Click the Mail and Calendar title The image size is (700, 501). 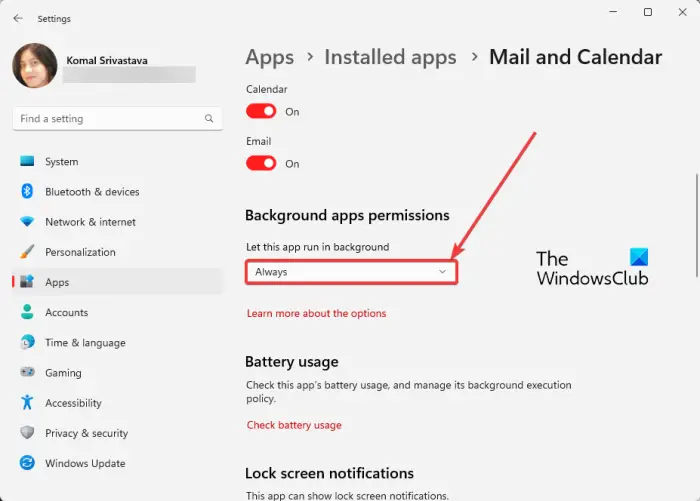point(575,57)
